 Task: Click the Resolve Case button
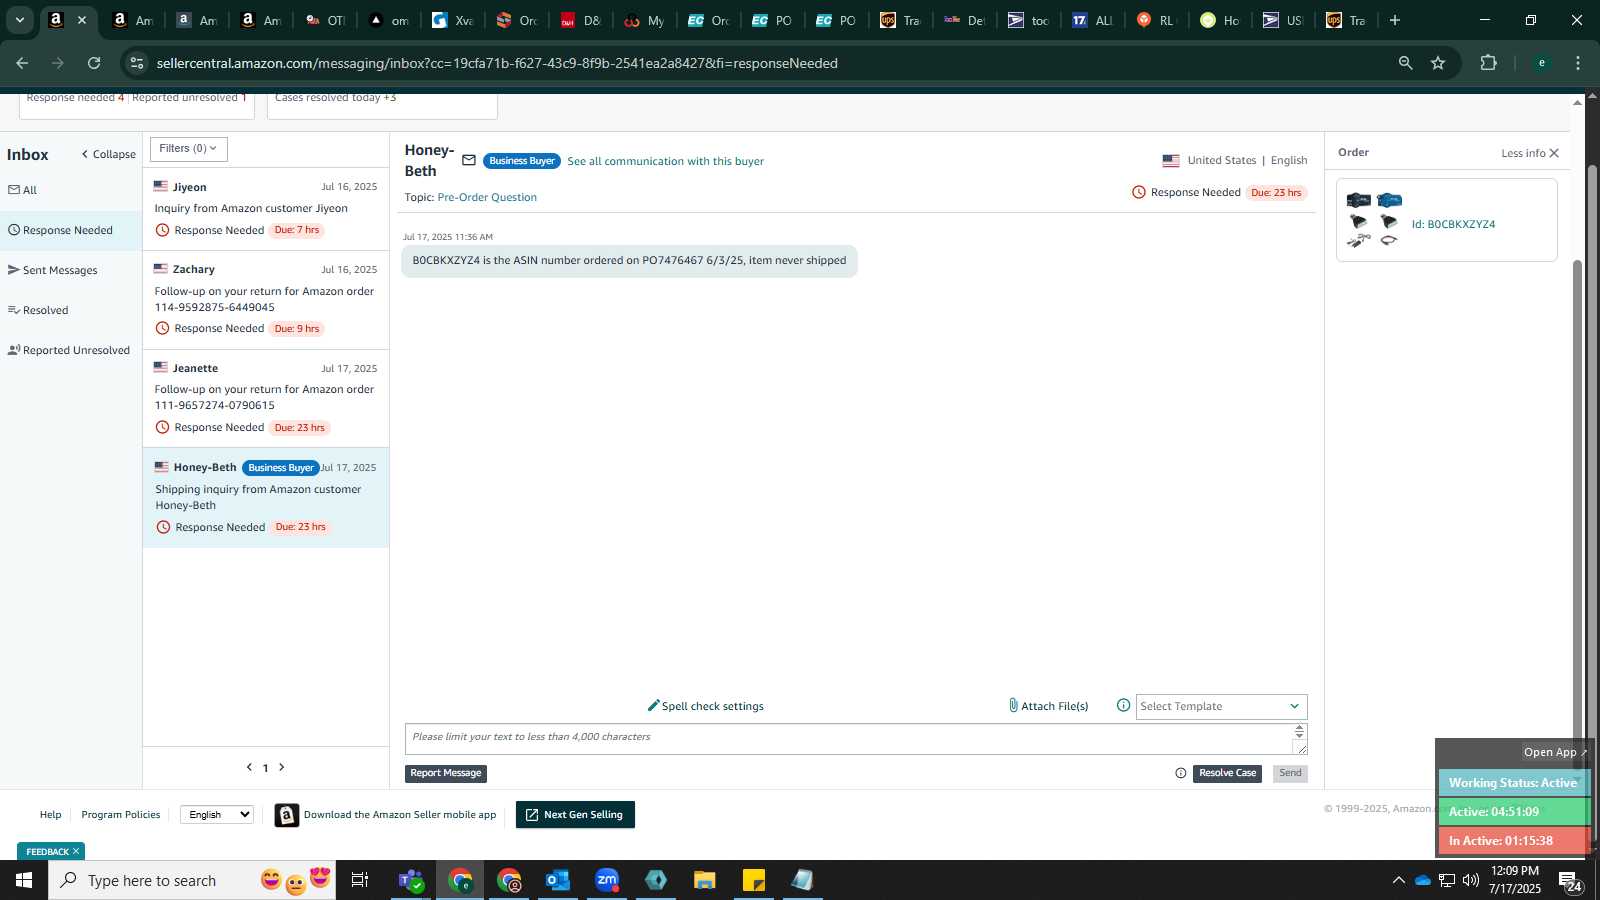click(x=1227, y=773)
